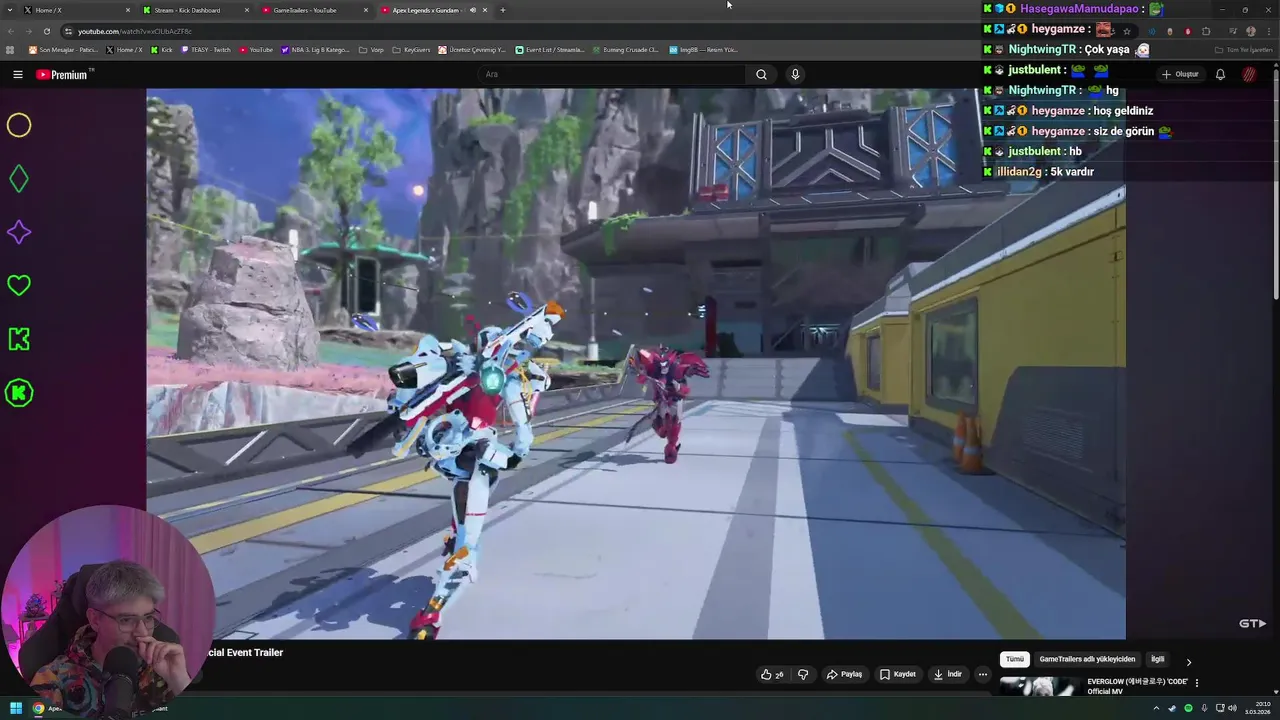Image resolution: width=1280 pixels, height=720 pixels.
Task: Reload the page with browser refresh button
Action: click(x=46, y=31)
